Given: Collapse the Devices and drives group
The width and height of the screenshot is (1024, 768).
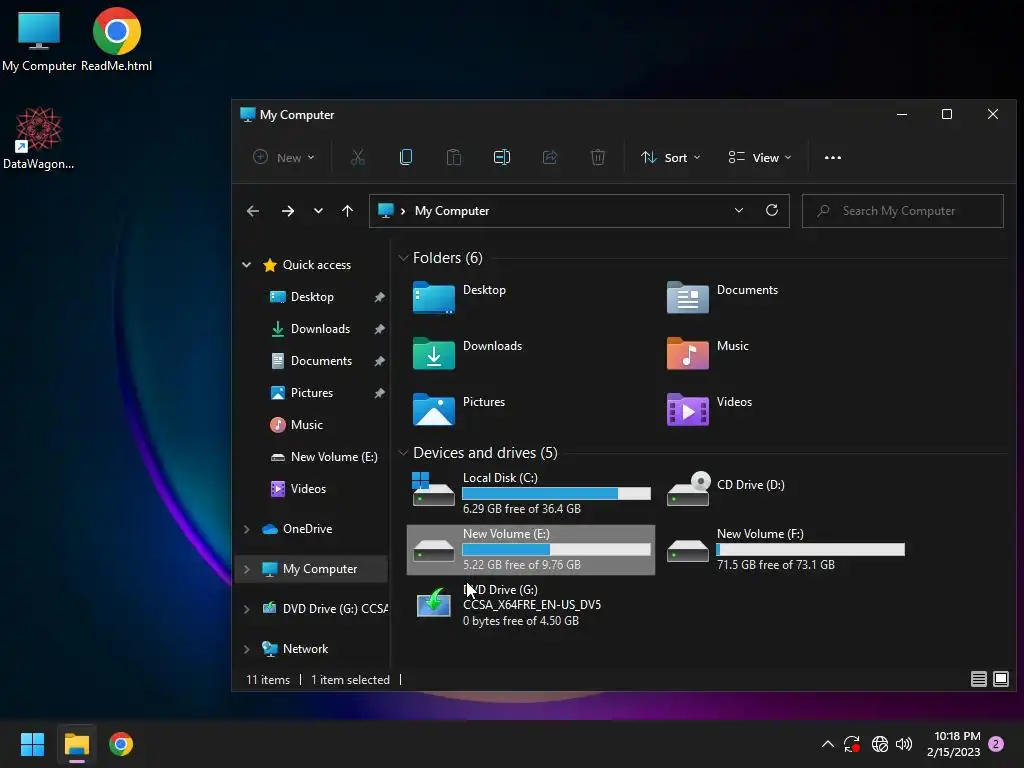Looking at the screenshot, I should [403, 453].
